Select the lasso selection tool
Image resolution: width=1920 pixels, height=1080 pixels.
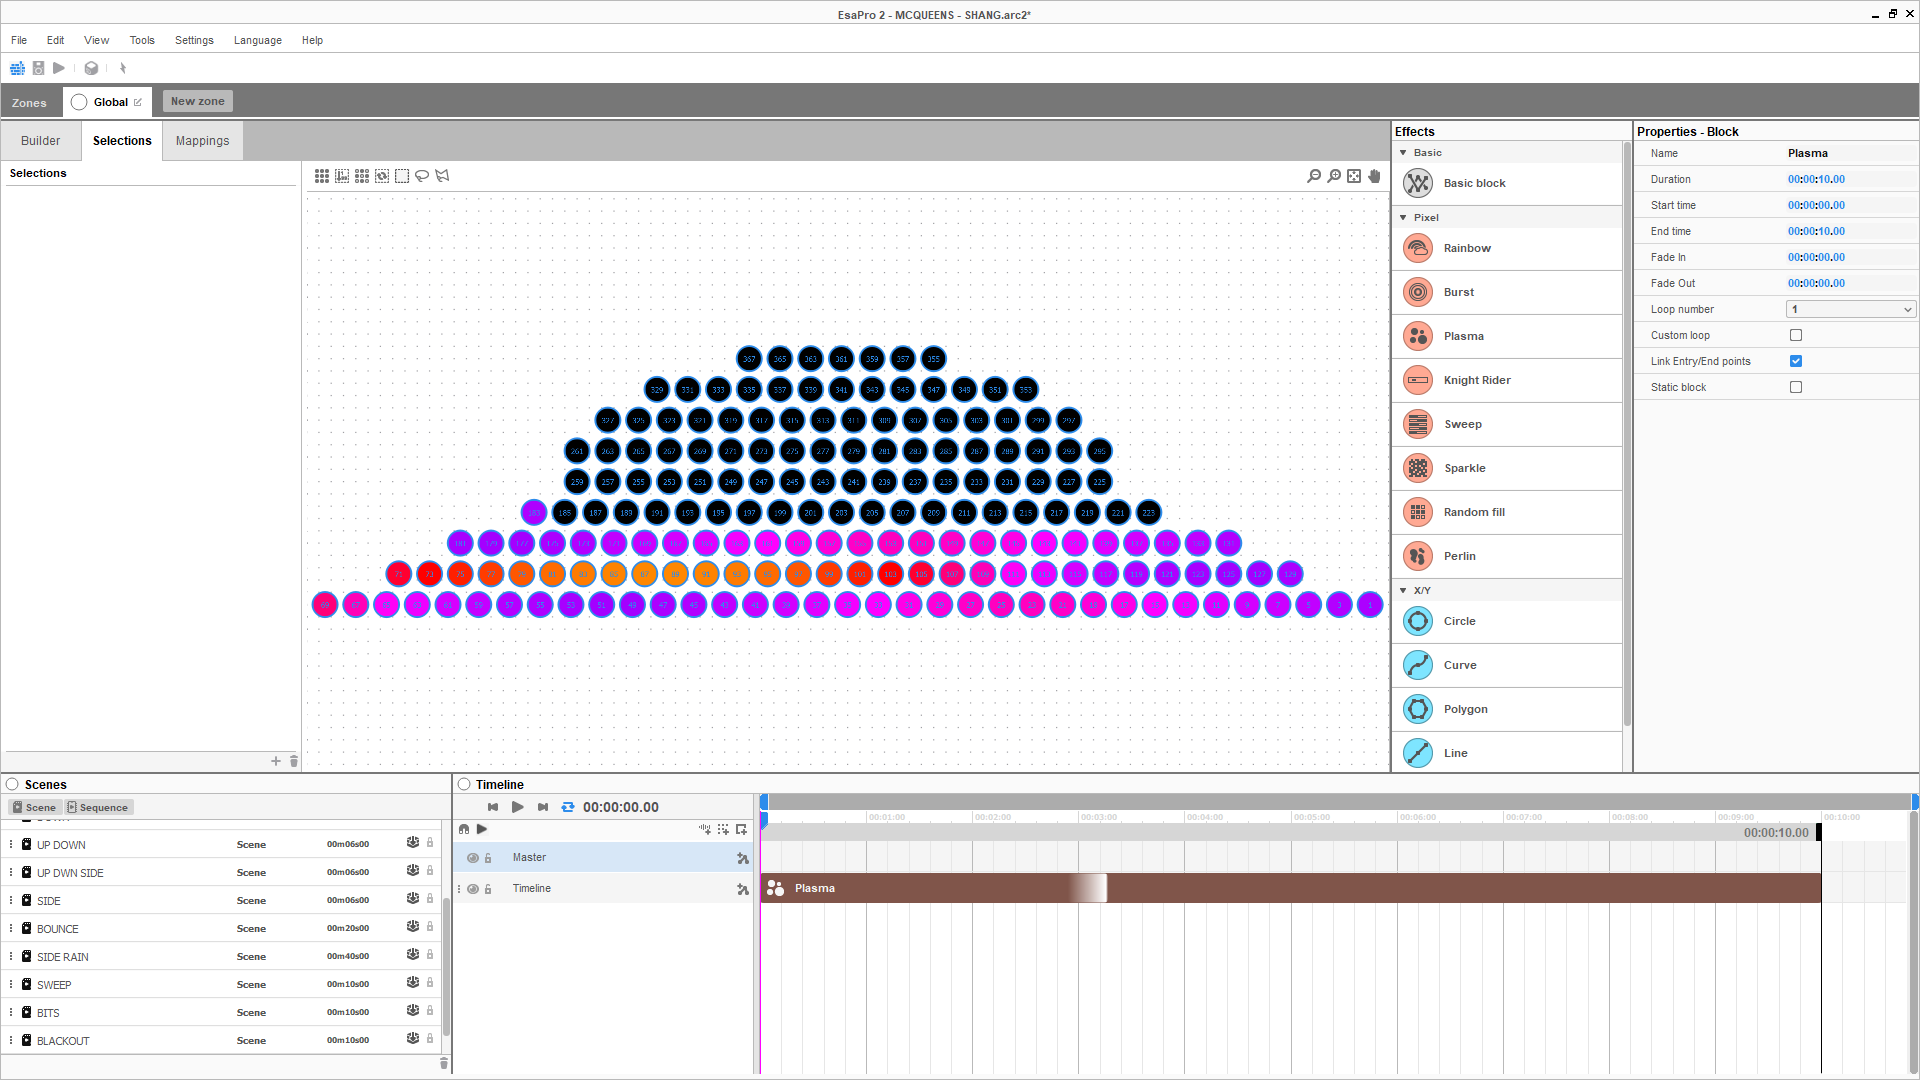(422, 176)
